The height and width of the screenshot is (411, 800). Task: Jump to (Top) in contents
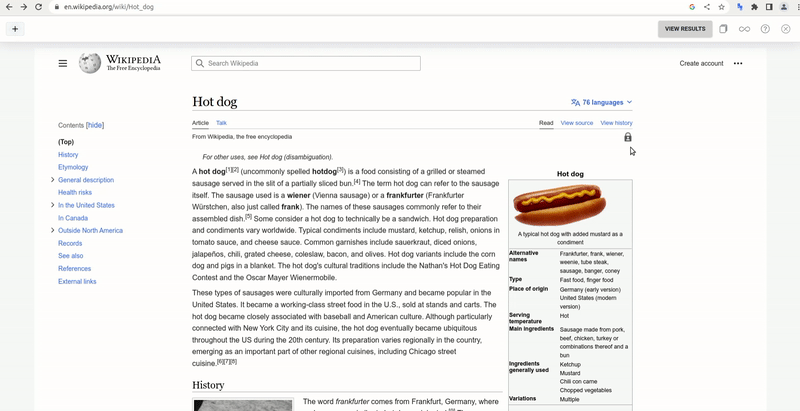tap(66, 142)
